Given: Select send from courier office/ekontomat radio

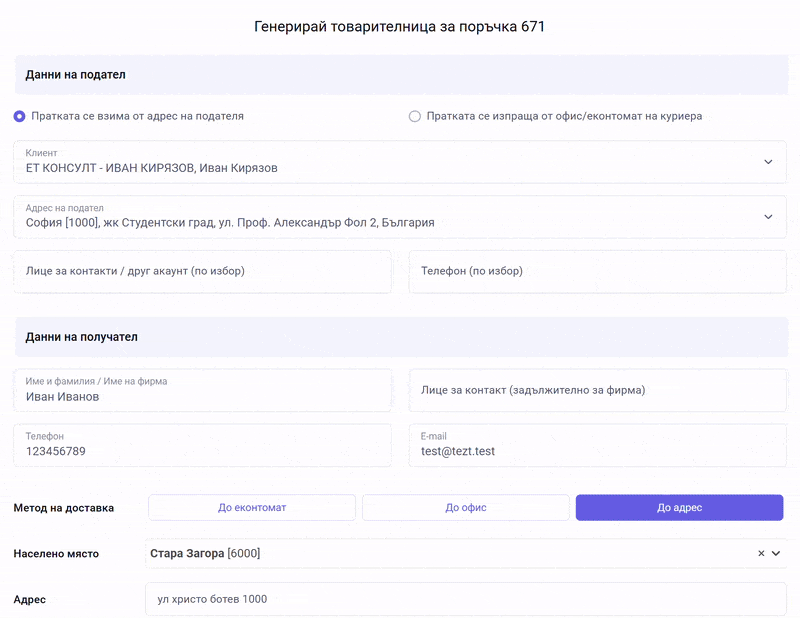Looking at the screenshot, I should tap(415, 116).
